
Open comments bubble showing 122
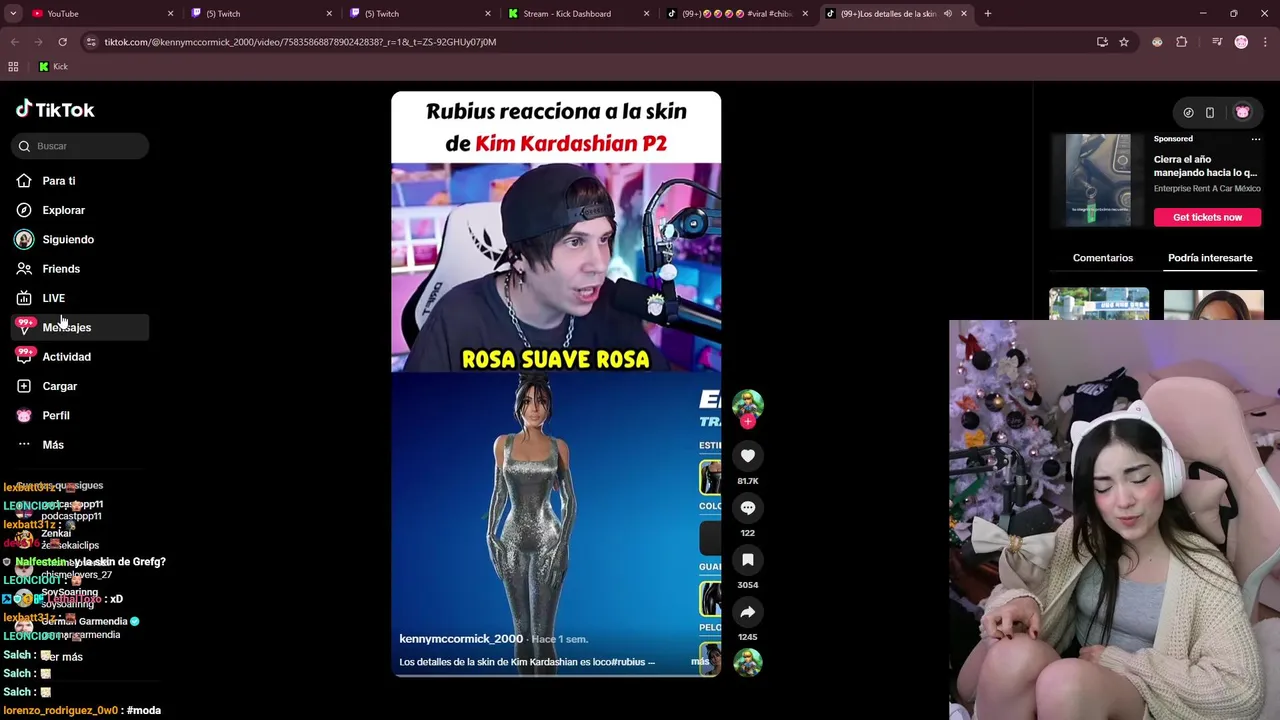[747, 508]
